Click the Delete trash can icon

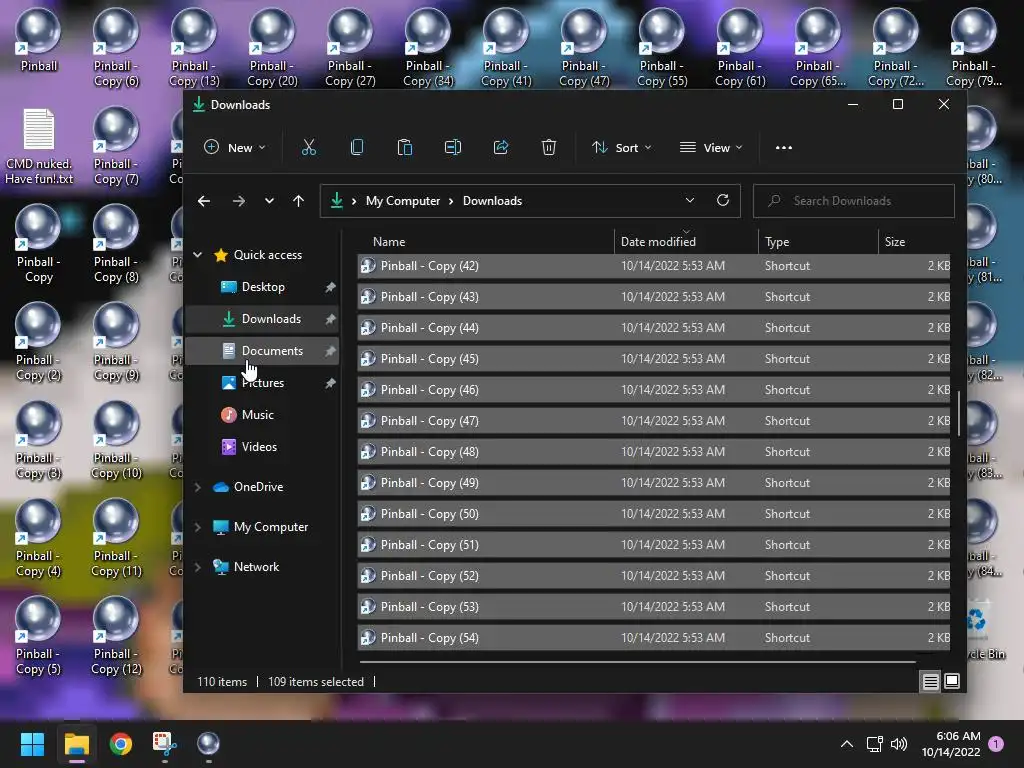549,148
